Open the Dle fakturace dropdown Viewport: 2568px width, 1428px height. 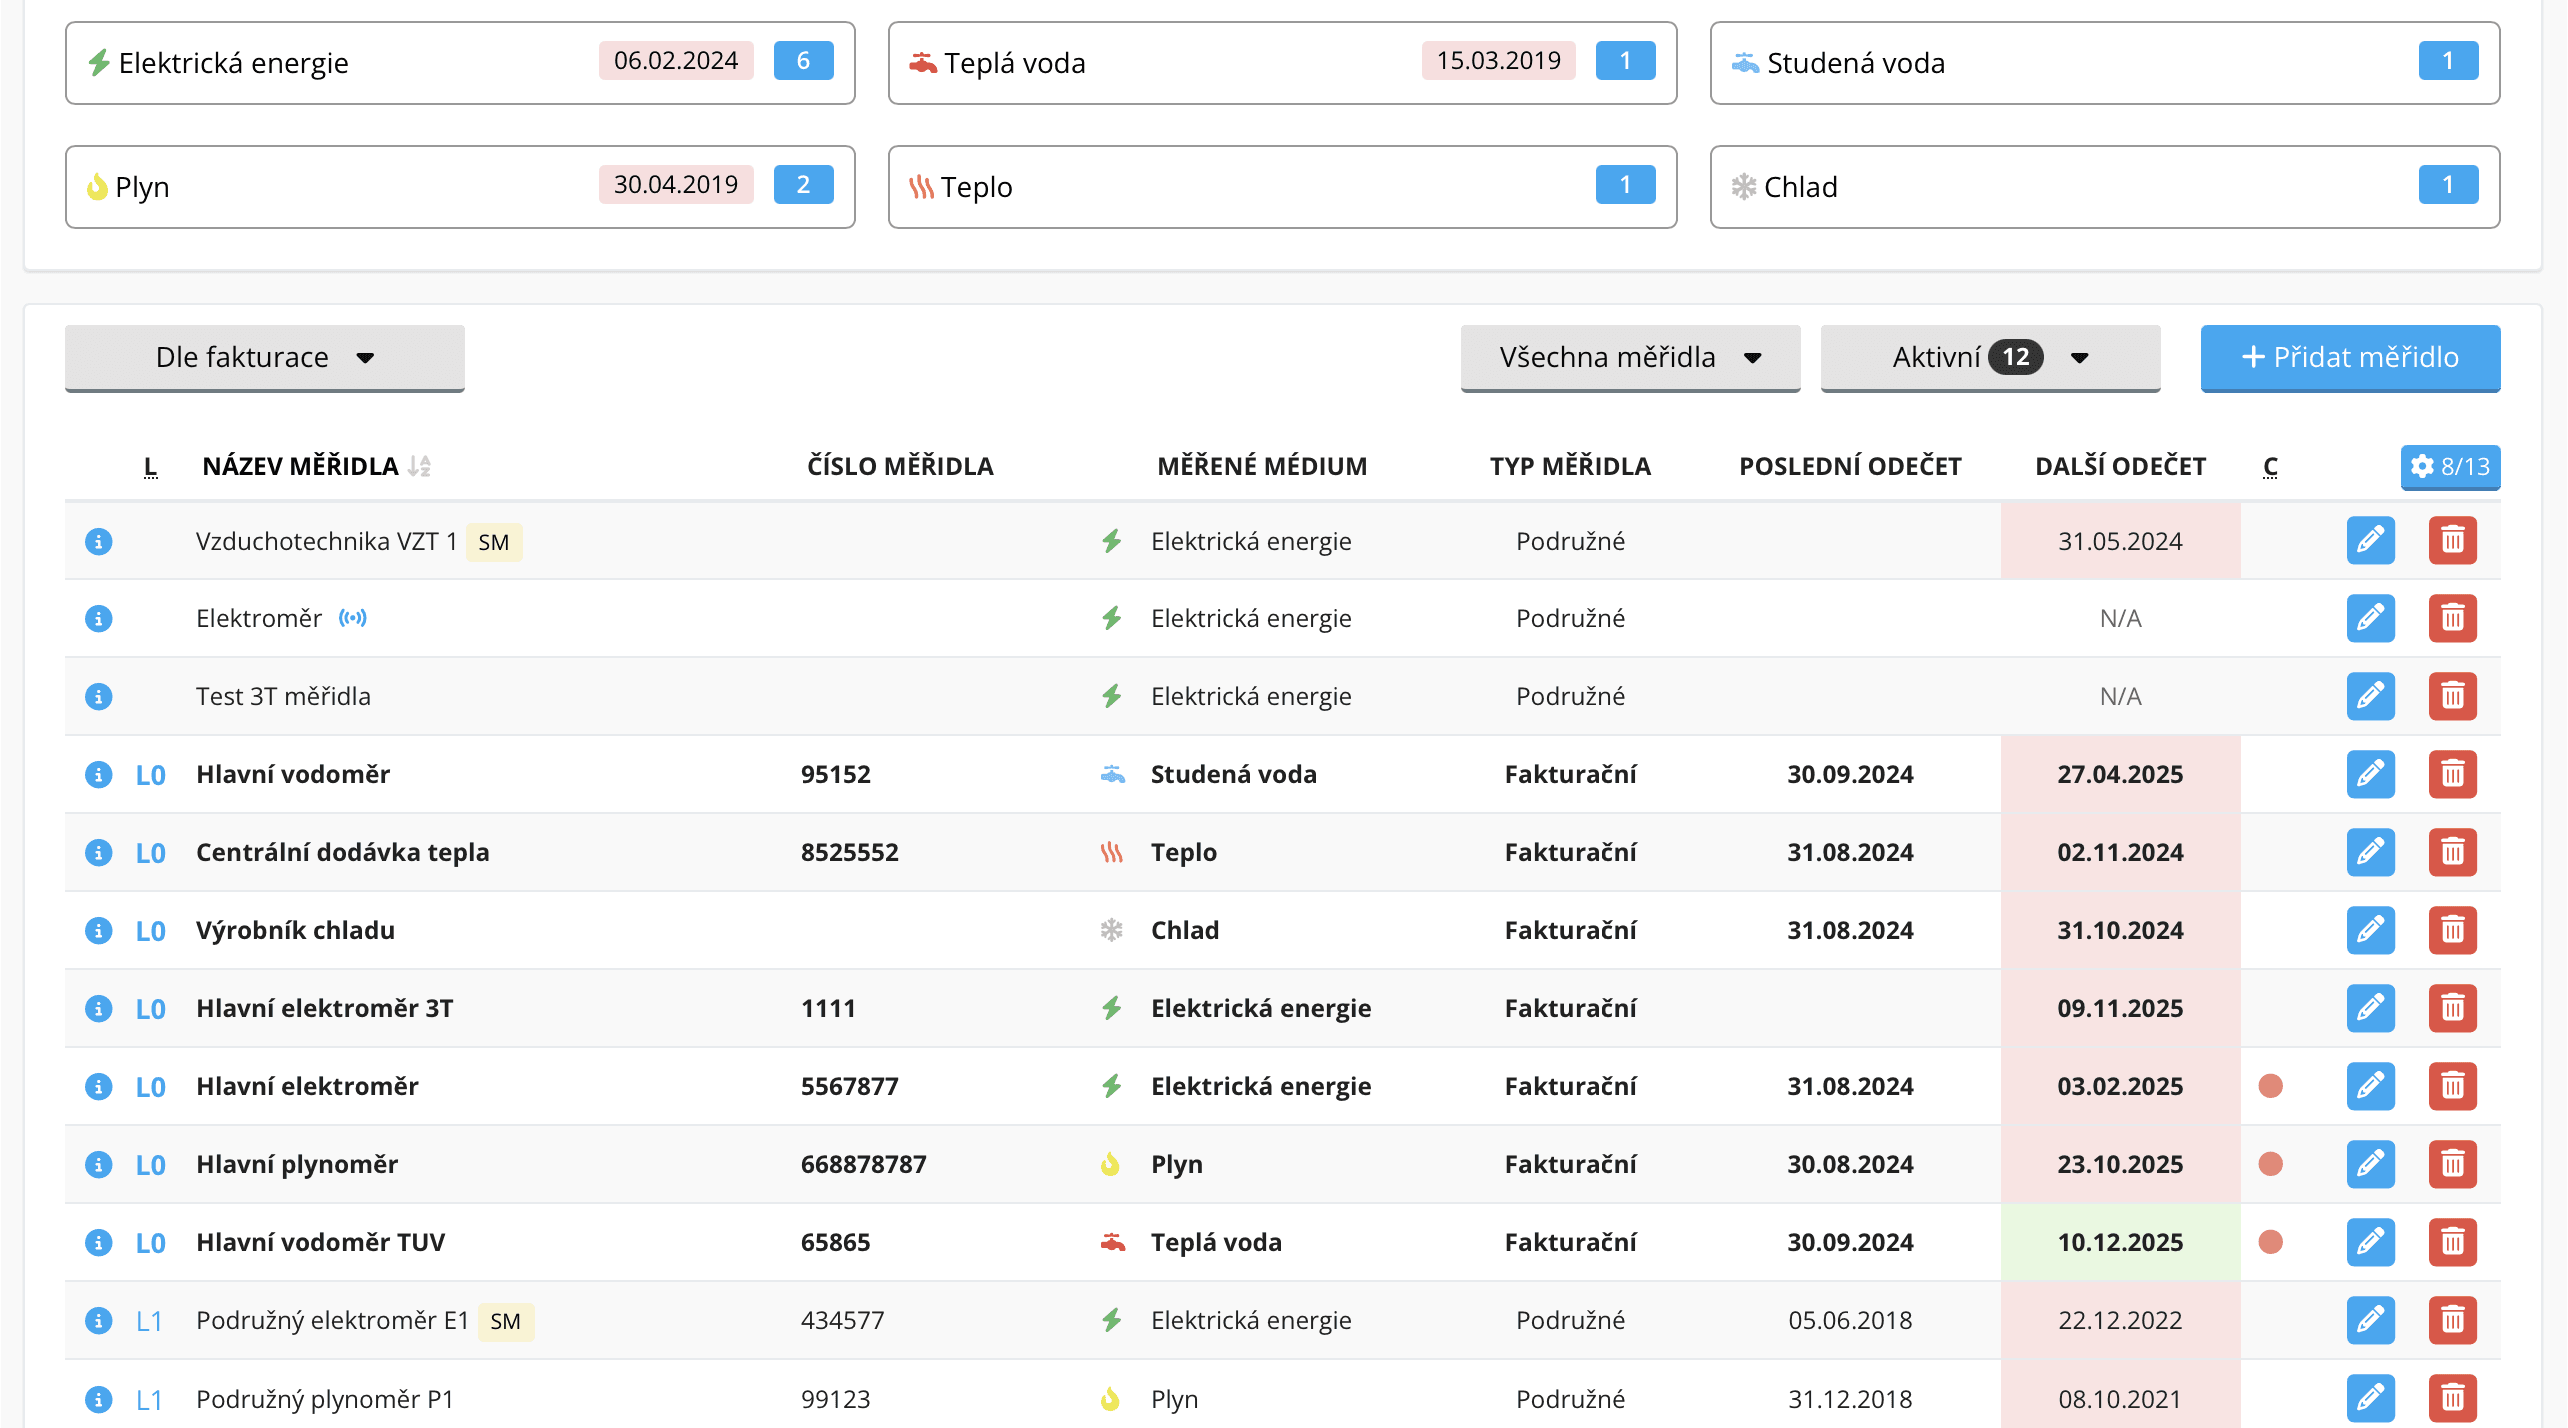[265, 357]
